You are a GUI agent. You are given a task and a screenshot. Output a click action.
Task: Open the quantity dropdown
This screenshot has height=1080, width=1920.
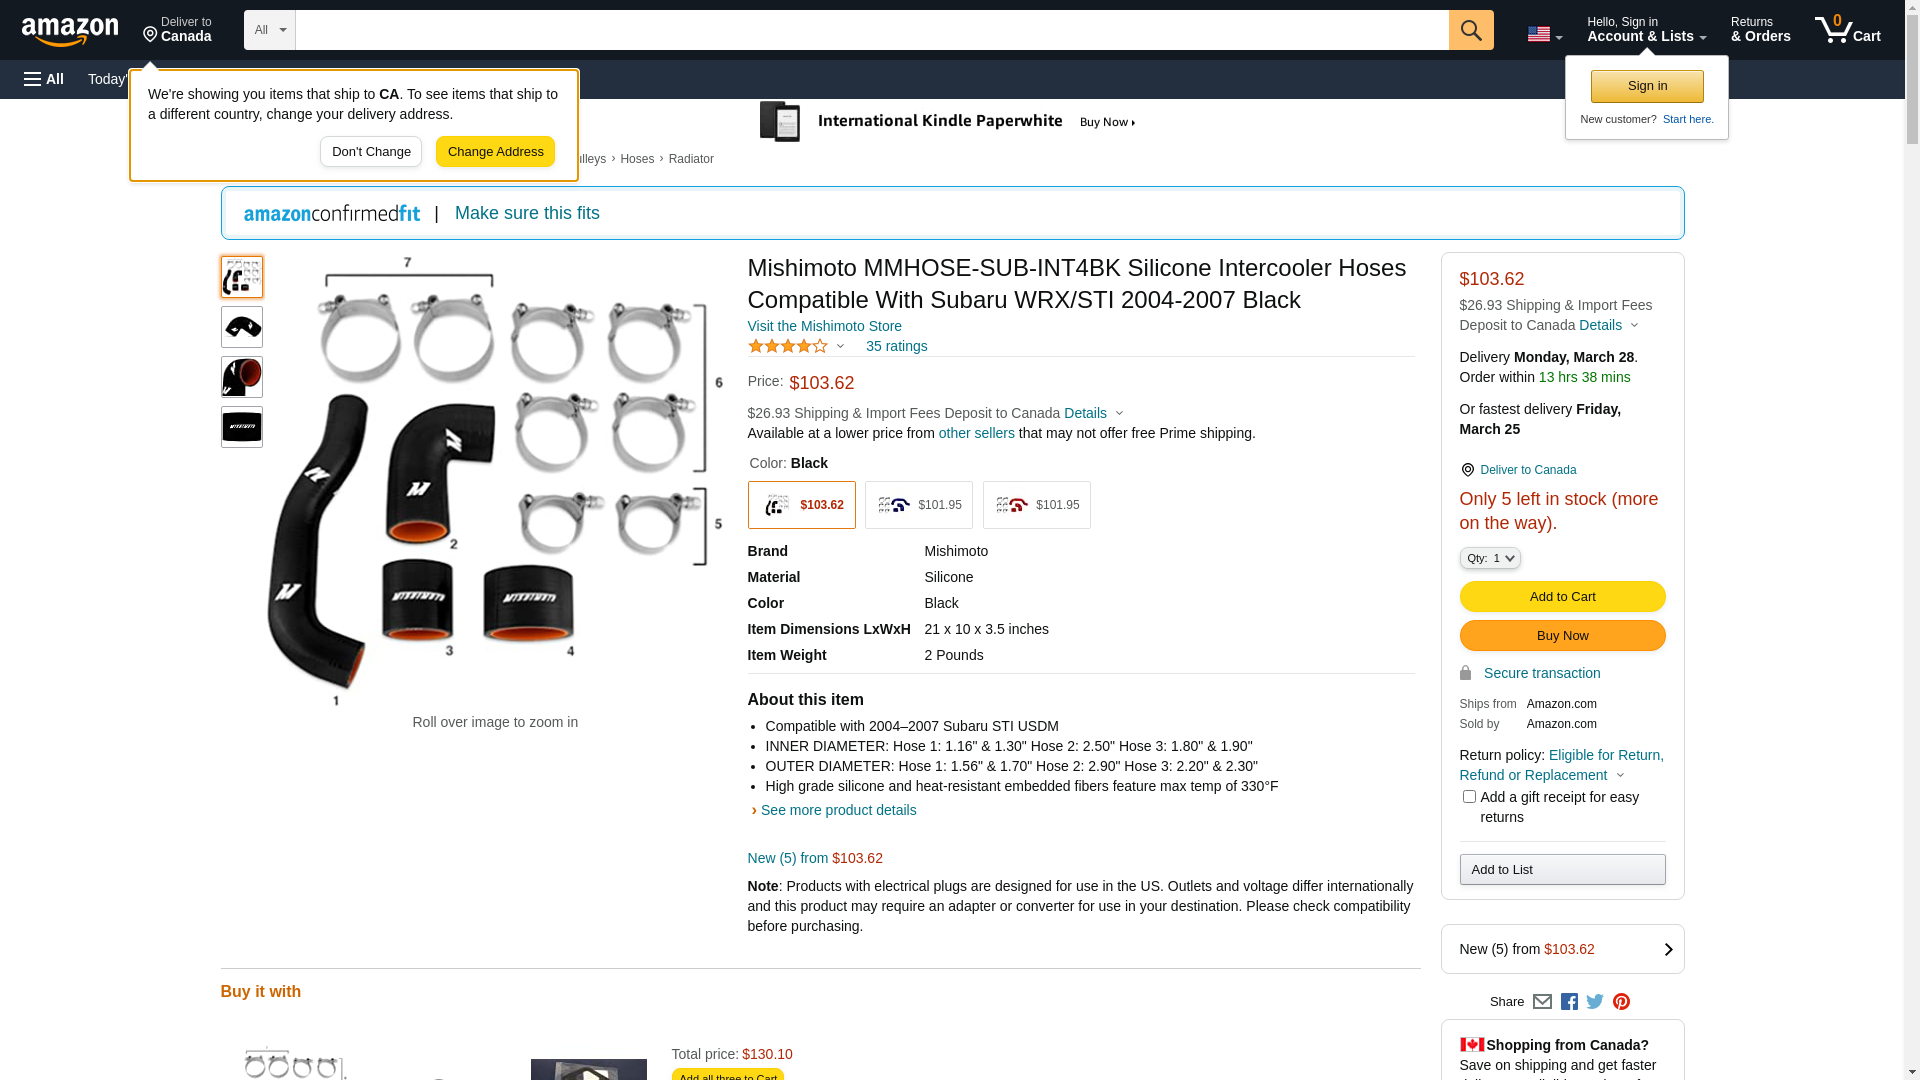point(1489,558)
